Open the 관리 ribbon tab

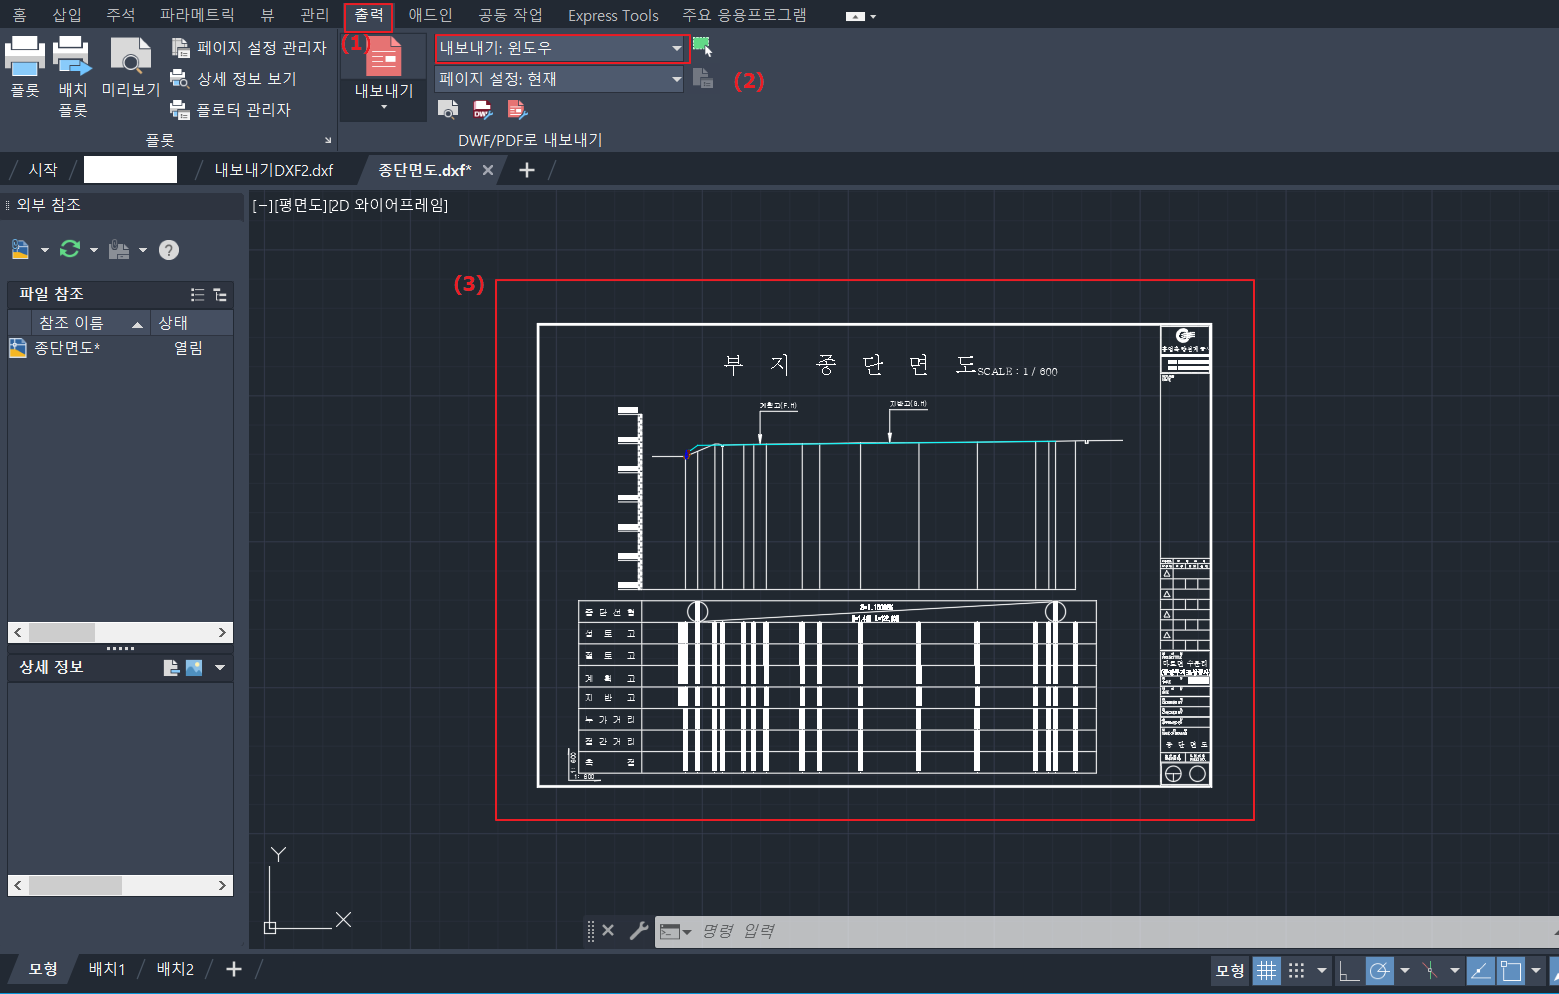tap(314, 15)
